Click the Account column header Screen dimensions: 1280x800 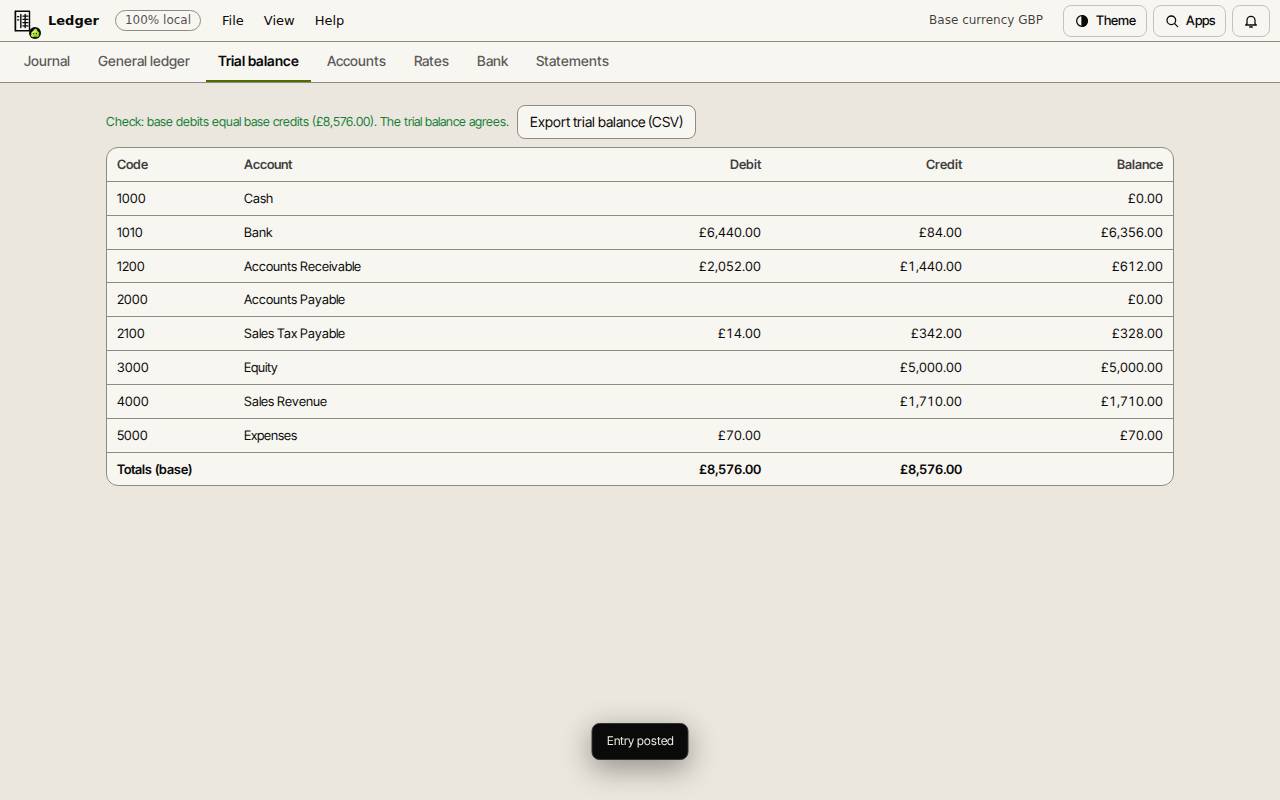(268, 164)
